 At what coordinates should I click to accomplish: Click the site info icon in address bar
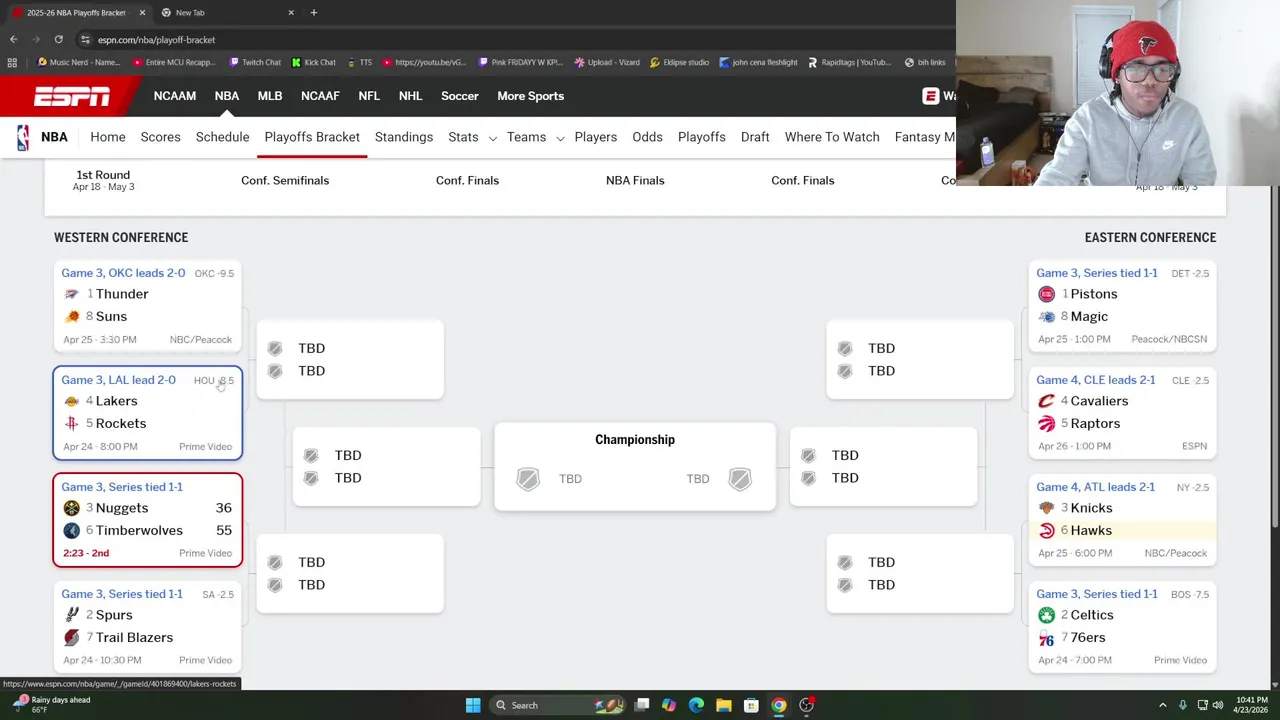(x=85, y=39)
